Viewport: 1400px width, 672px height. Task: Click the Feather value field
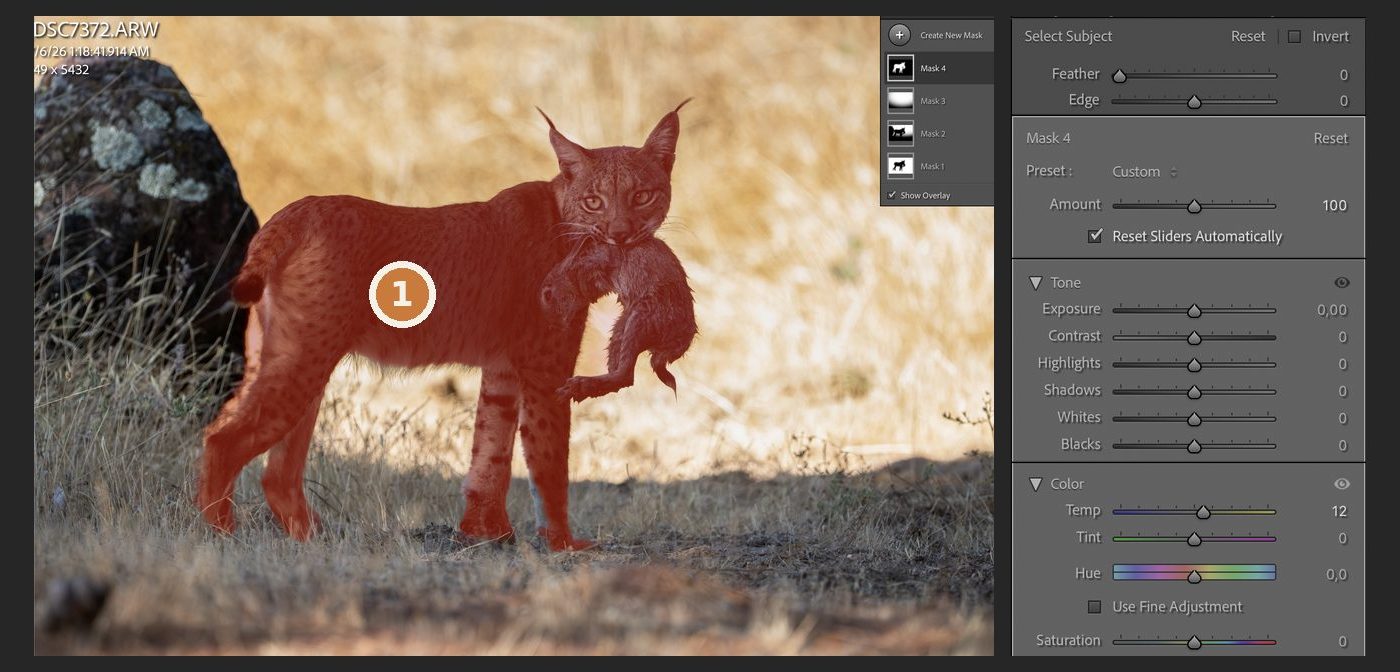pos(1343,74)
